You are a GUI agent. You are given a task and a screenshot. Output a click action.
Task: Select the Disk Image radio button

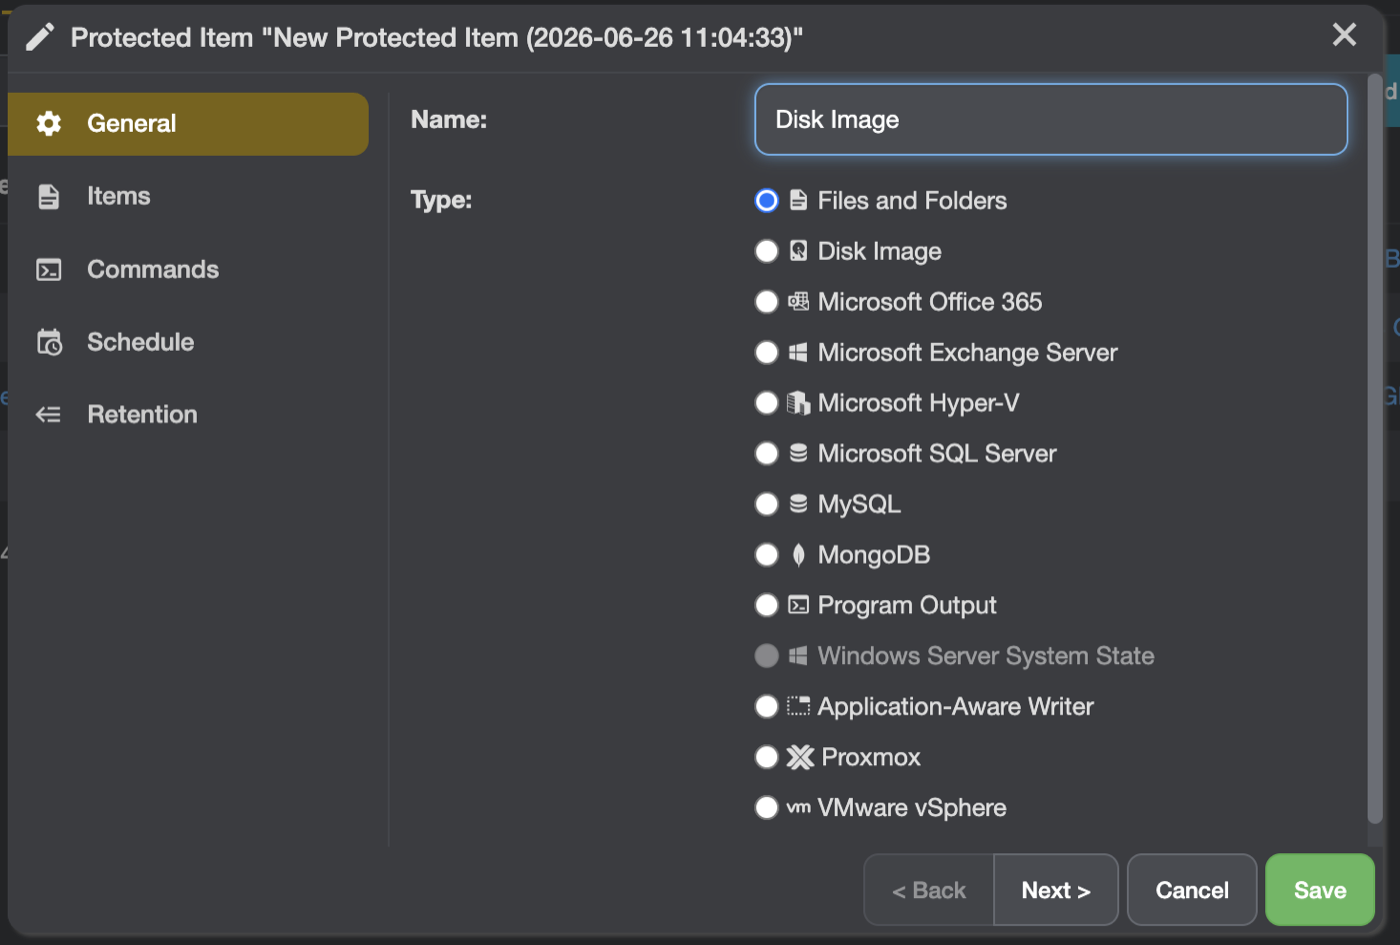pyautogui.click(x=767, y=251)
